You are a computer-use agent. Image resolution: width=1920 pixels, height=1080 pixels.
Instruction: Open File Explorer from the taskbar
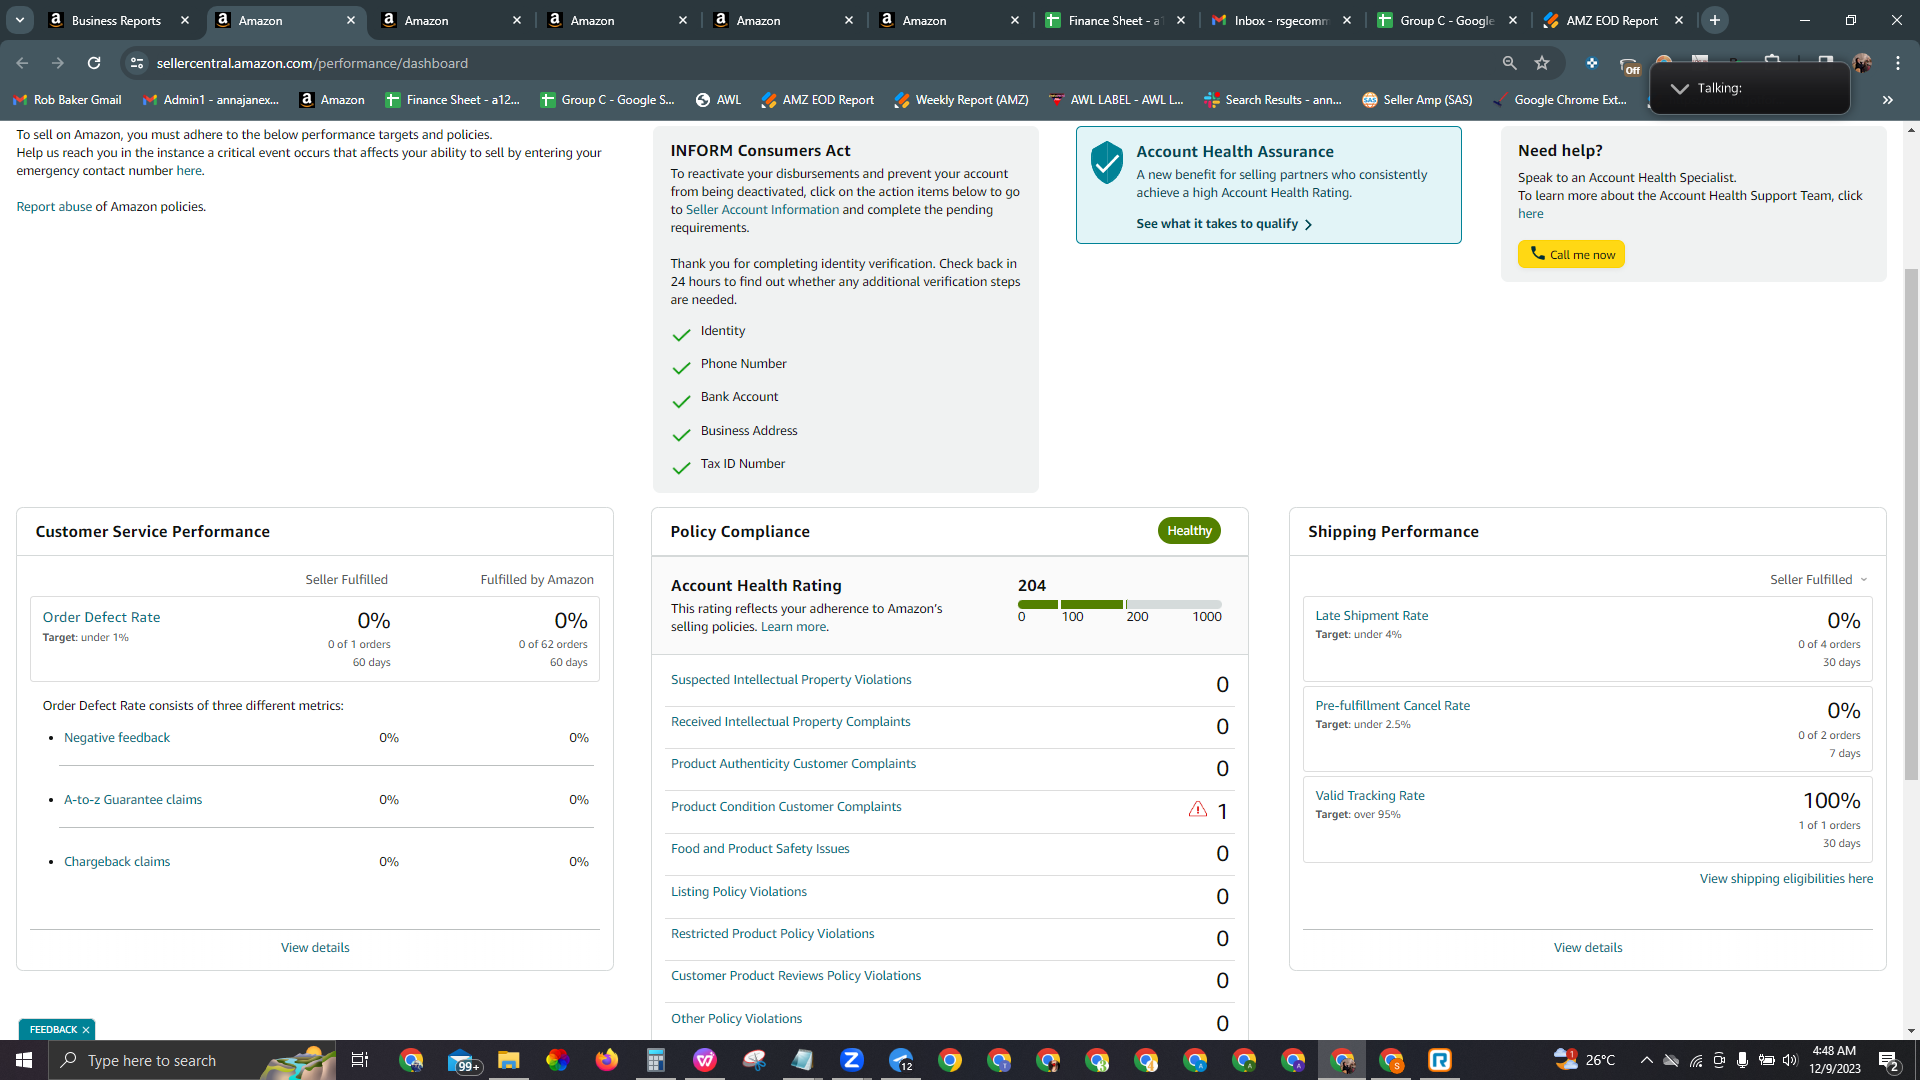click(509, 1060)
